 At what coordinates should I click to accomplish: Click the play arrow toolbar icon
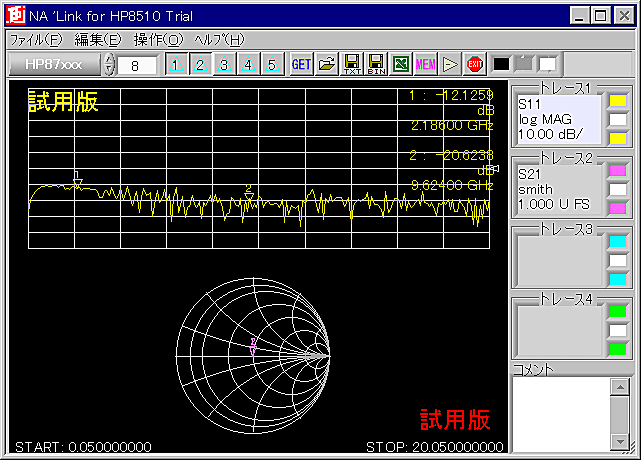pos(450,64)
